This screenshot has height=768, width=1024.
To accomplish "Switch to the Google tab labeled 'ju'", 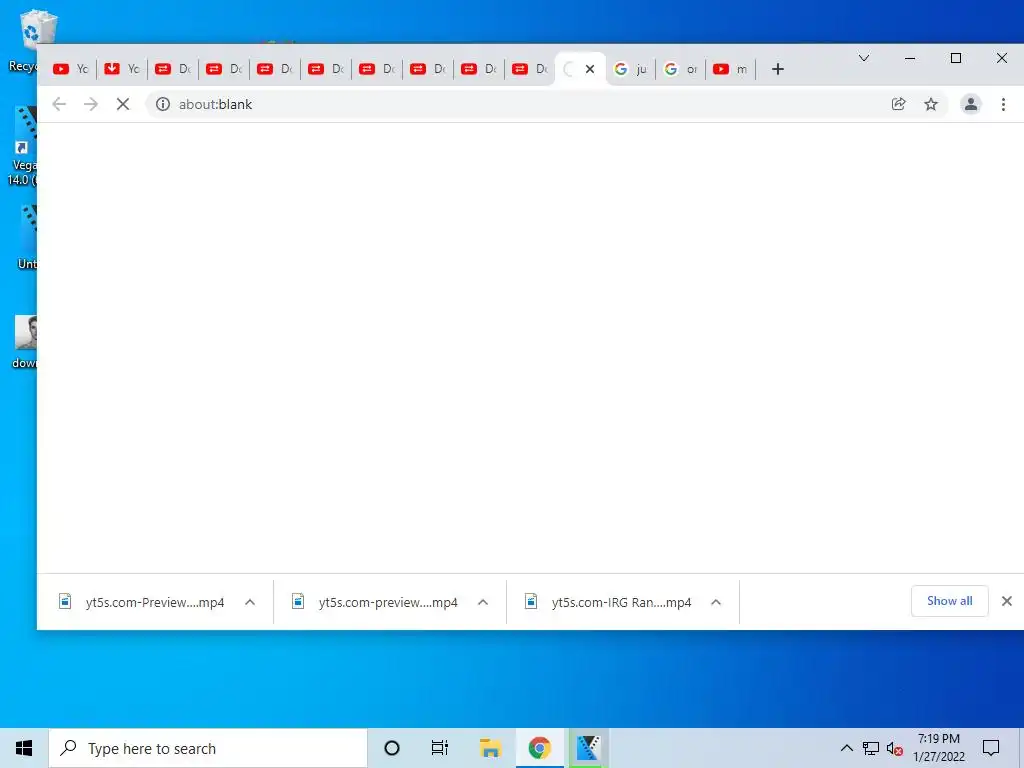I will pos(630,69).
